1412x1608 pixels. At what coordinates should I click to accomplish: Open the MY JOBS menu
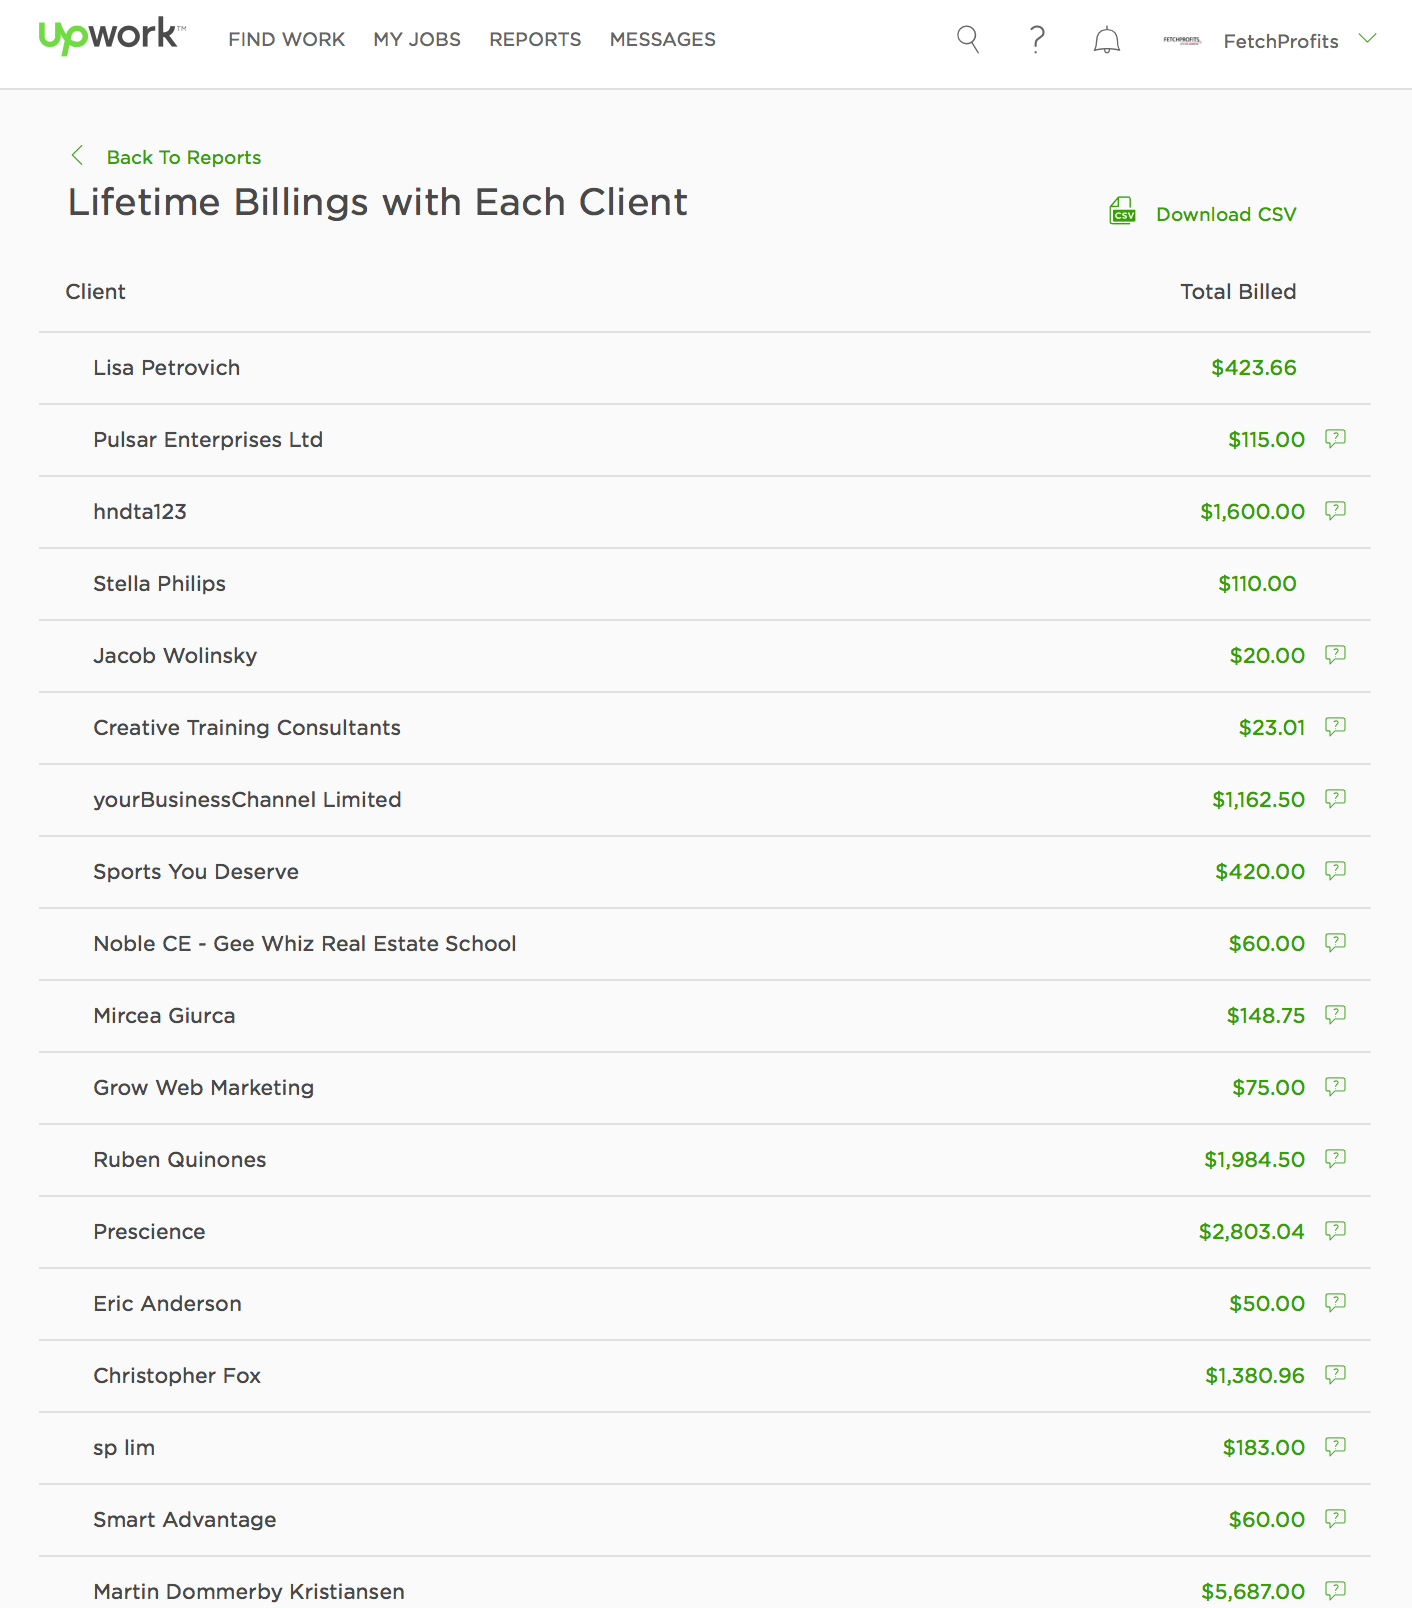coord(417,40)
